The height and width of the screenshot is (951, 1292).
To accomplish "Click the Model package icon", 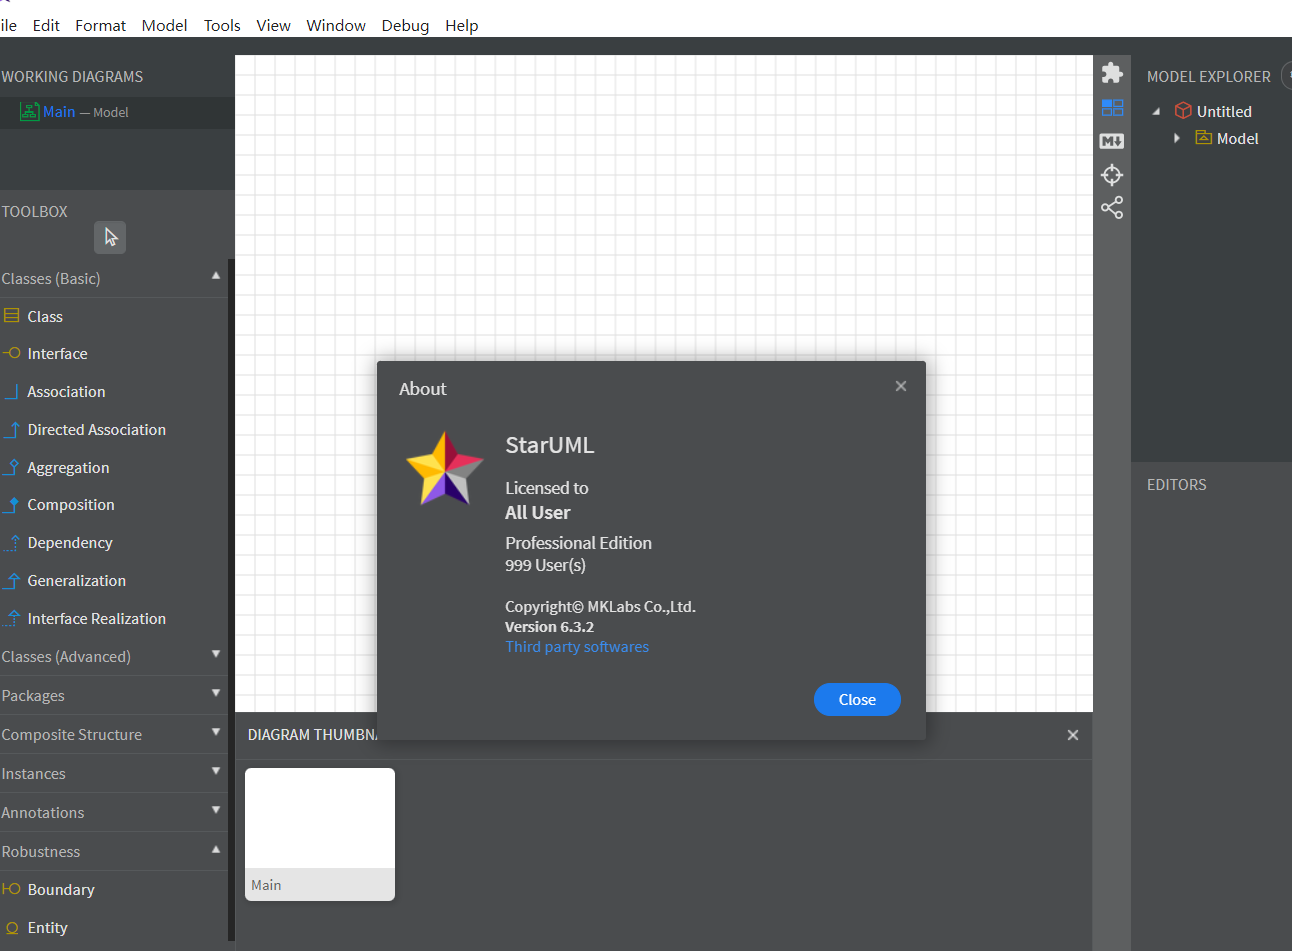I will point(1204,138).
